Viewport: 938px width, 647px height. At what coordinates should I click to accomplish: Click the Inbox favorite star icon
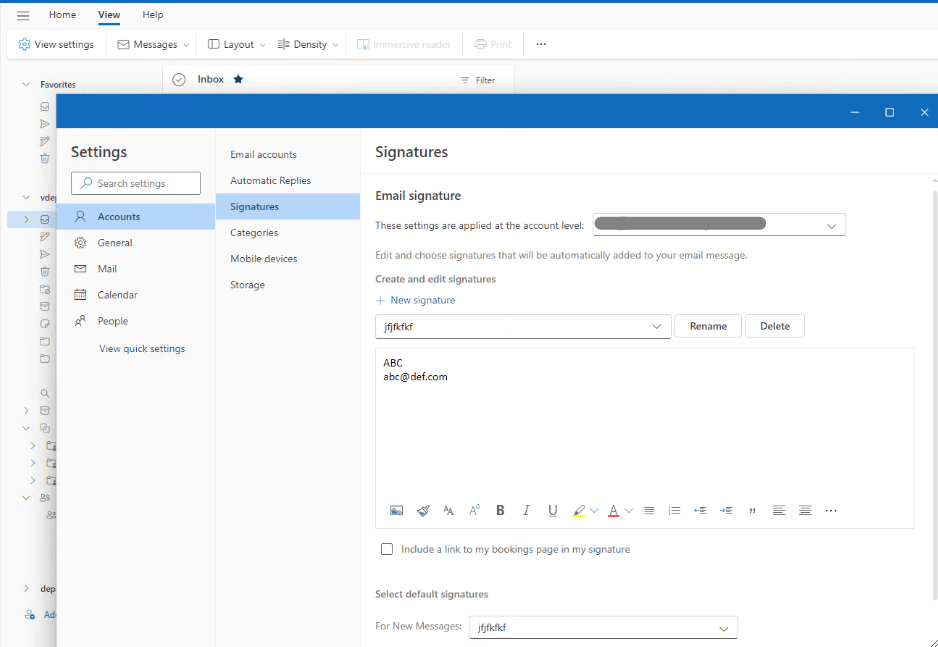click(x=238, y=79)
